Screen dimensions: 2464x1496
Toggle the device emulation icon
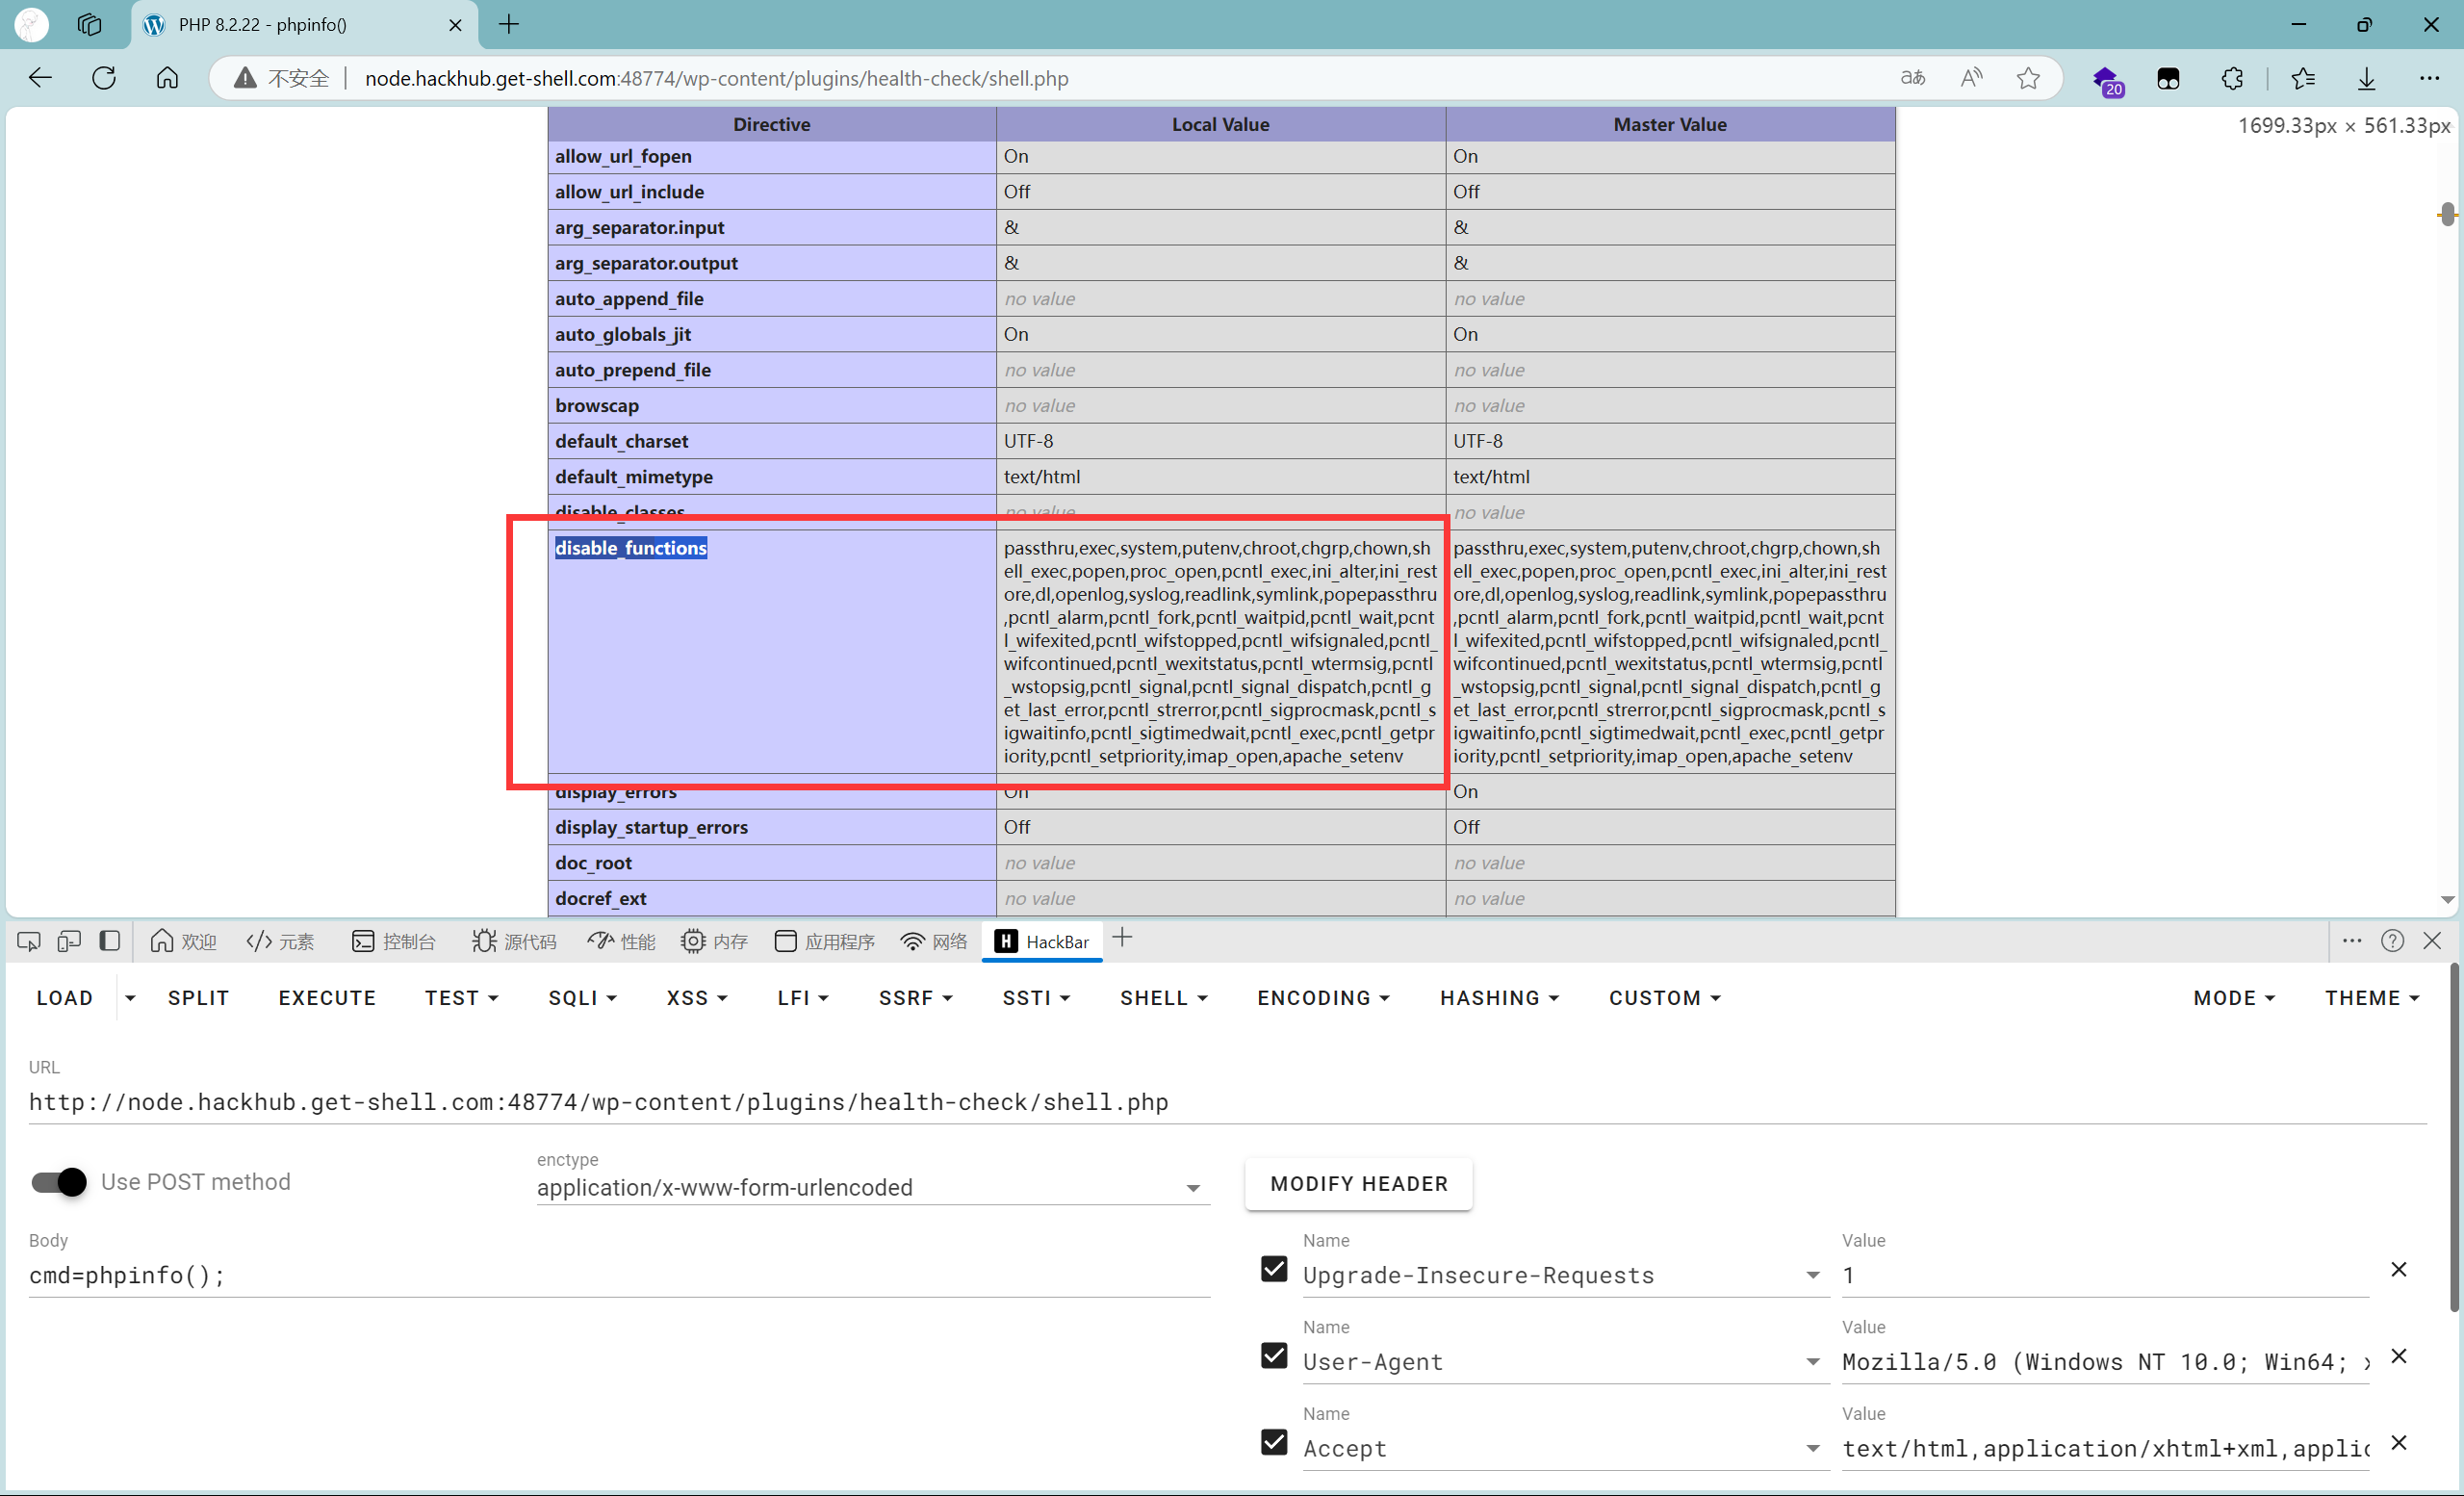pyautogui.click(x=69, y=941)
